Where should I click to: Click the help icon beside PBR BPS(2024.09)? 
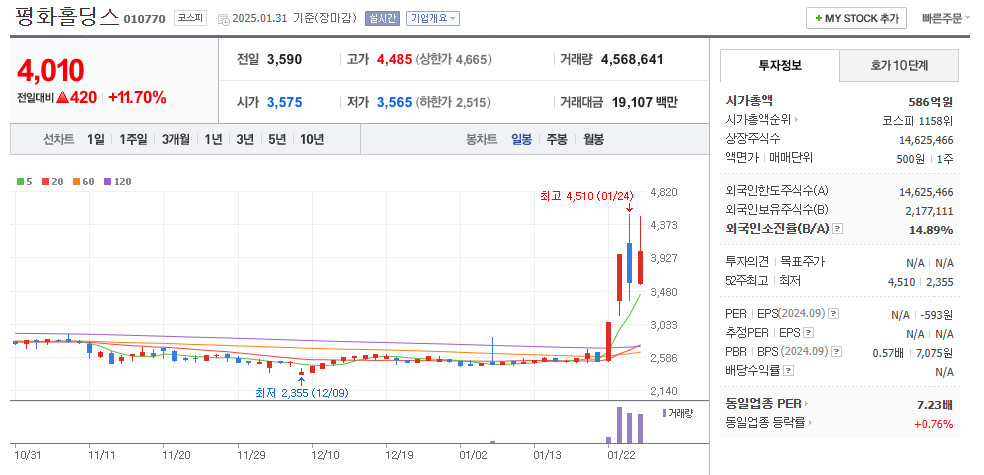(x=837, y=351)
